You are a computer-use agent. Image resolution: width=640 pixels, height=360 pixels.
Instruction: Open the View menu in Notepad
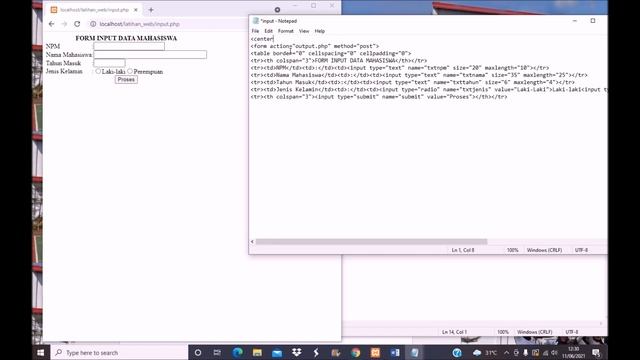[x=304, y=31]
